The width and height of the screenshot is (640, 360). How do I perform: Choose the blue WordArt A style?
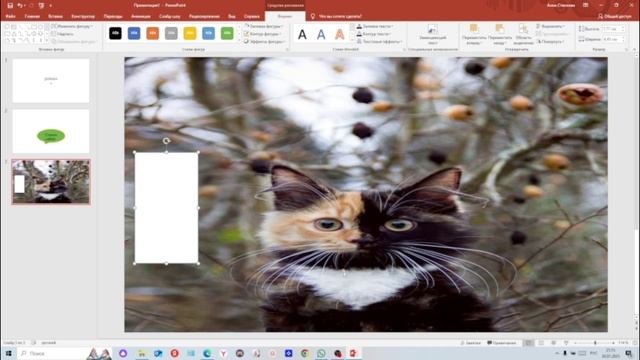[321, 35]
